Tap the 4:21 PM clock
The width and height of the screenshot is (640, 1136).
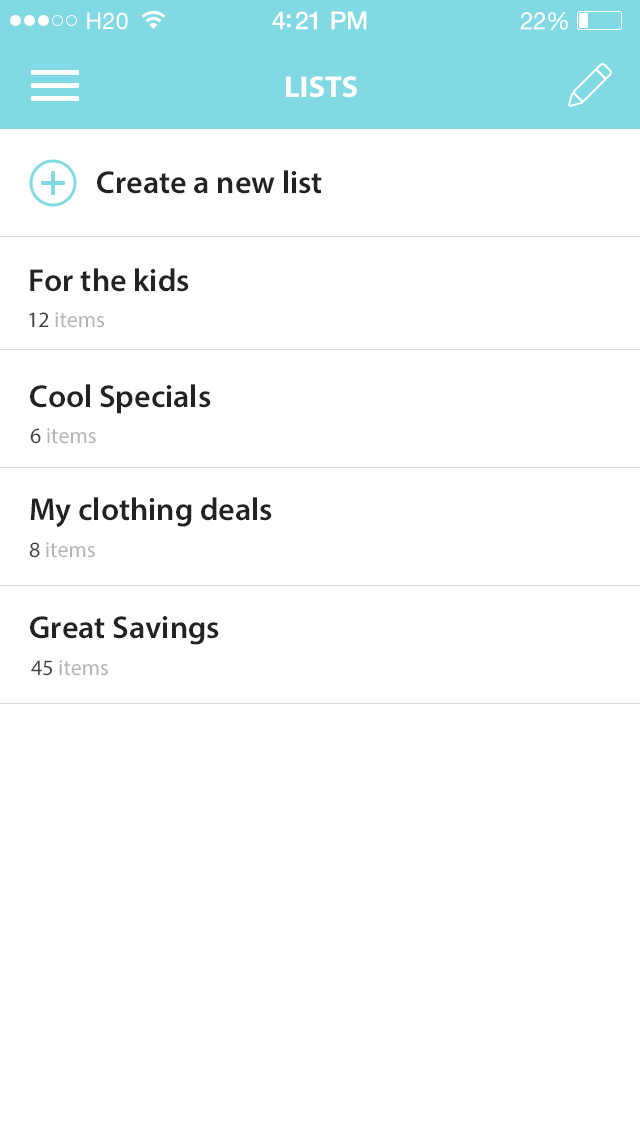[319, 21]
